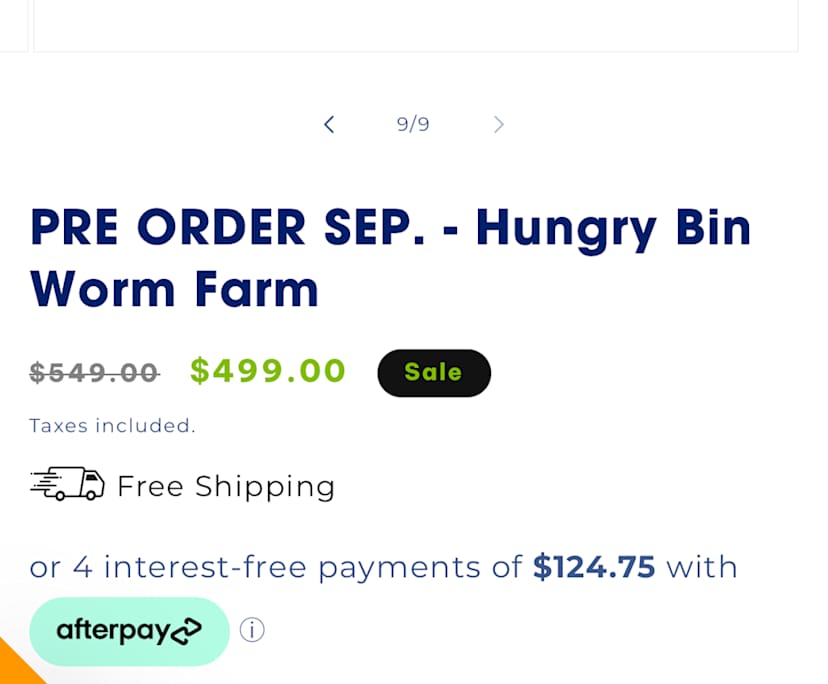Click the 9/9 slide counter
Image resolution: width=828 pixels, height=684 pixels.
(x=413, y=124)
